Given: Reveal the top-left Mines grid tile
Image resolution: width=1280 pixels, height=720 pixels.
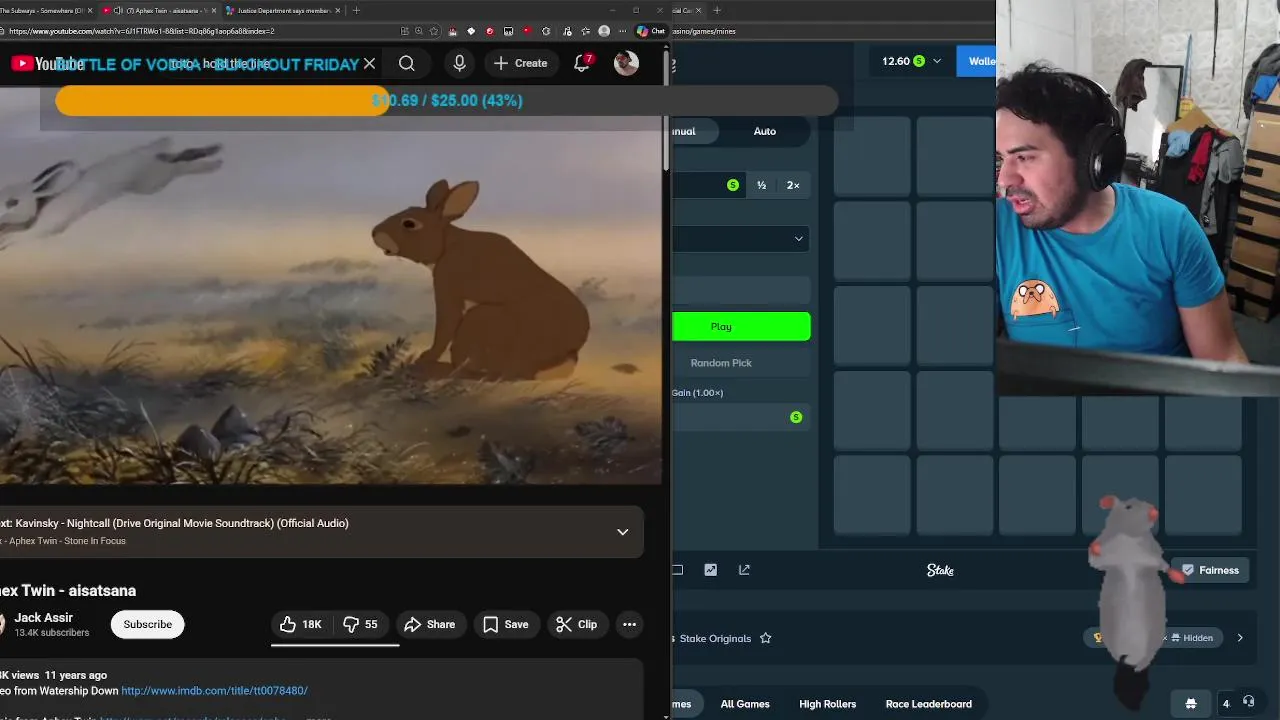Looking at the screenshot, I should (872, 156).
